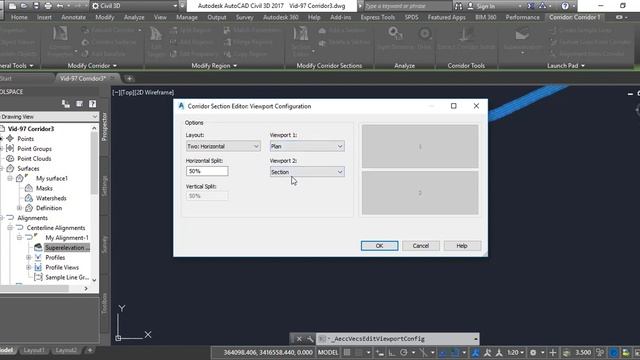This screenshot has width=640, height=360.
Task: Click the command line wrench customize icon
Action: [x=310, y=339]
